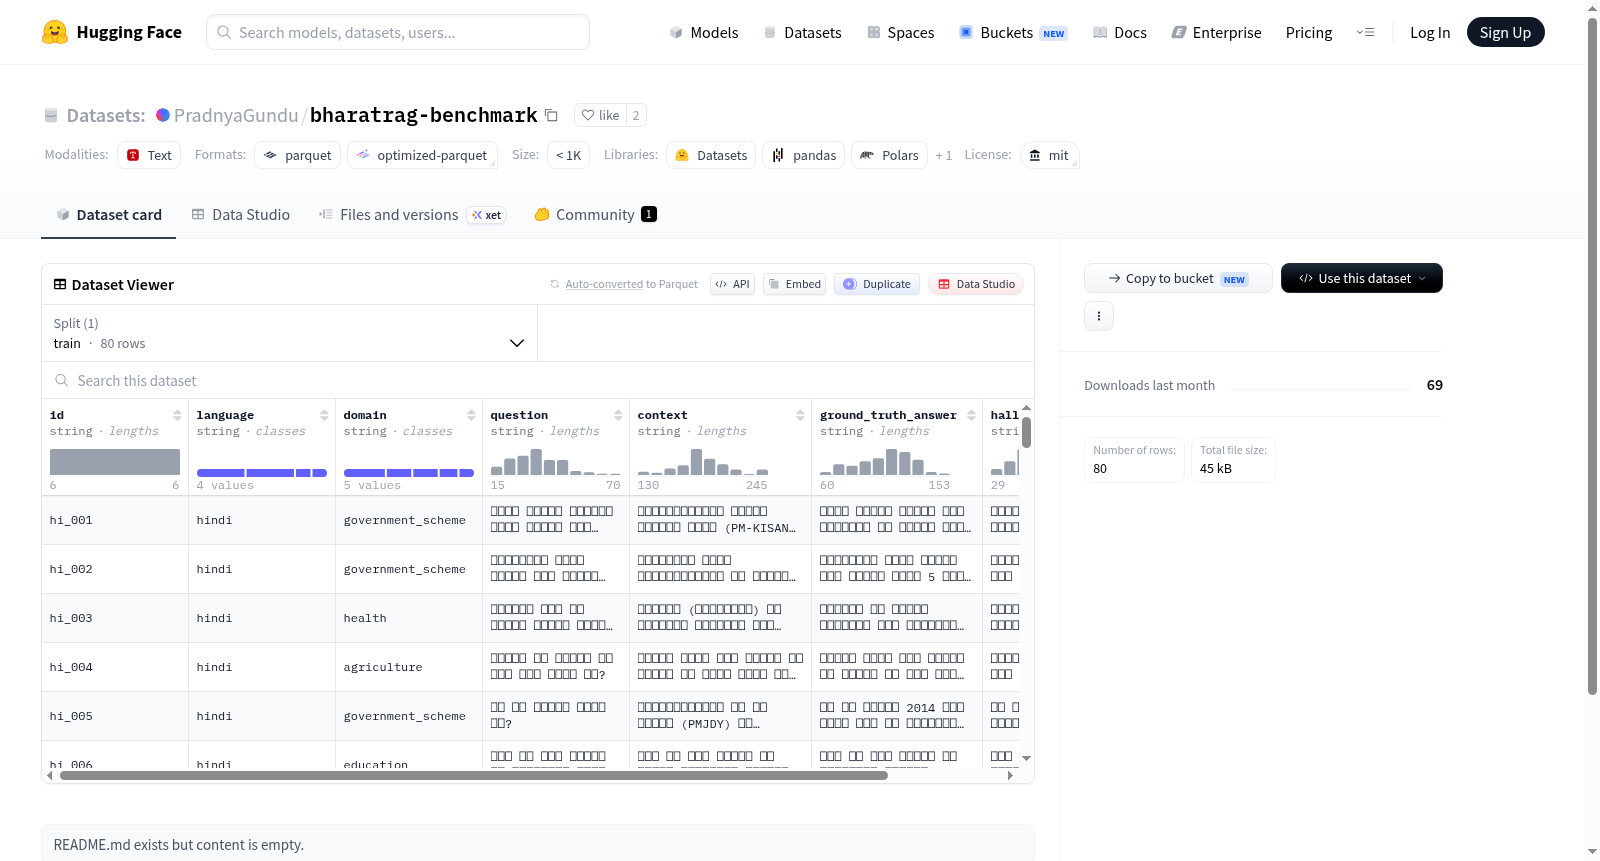Open the Models page
The width and height of the screenshot is (1600, 861).
(704, 32)
